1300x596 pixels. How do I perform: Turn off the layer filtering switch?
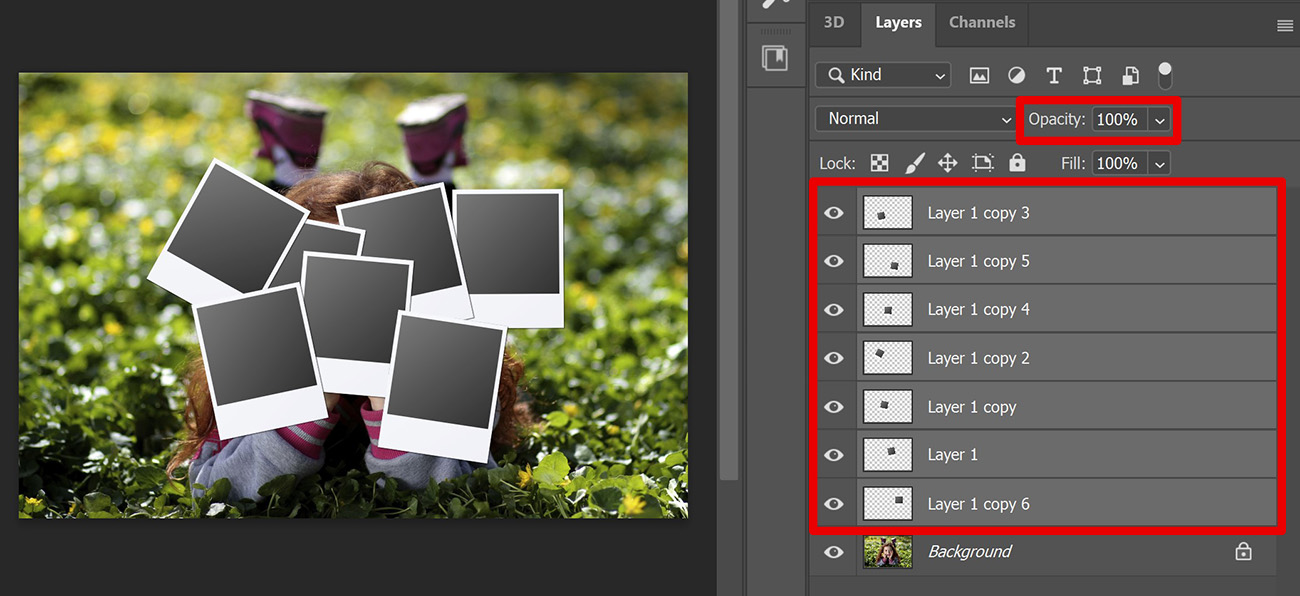click(1164, 75)
